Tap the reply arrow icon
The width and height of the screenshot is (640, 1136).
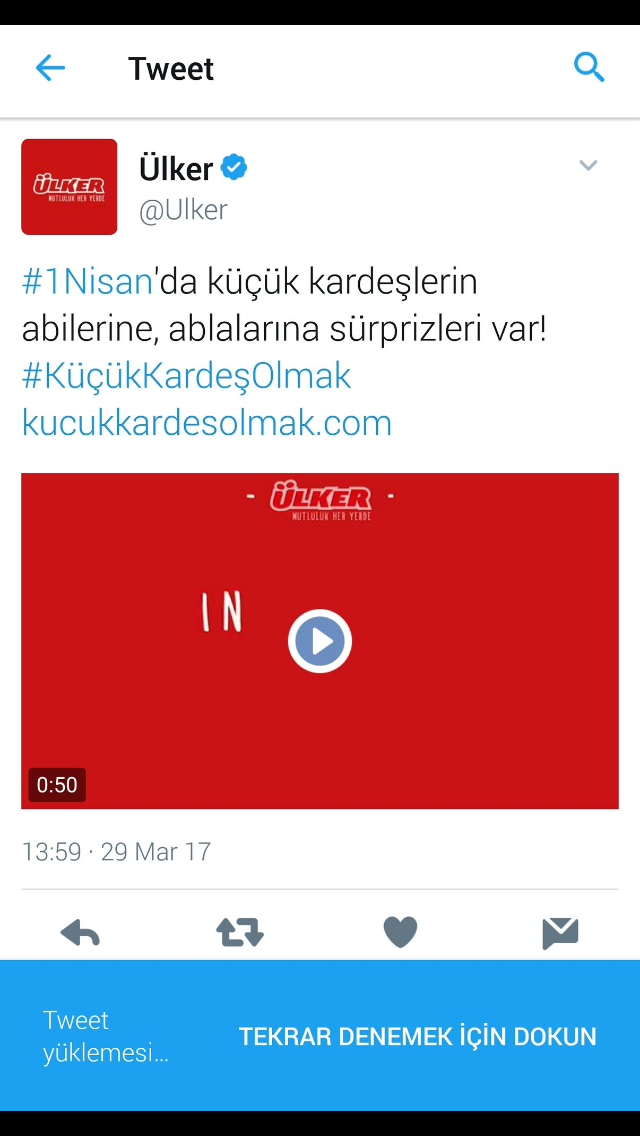point(80,933)
